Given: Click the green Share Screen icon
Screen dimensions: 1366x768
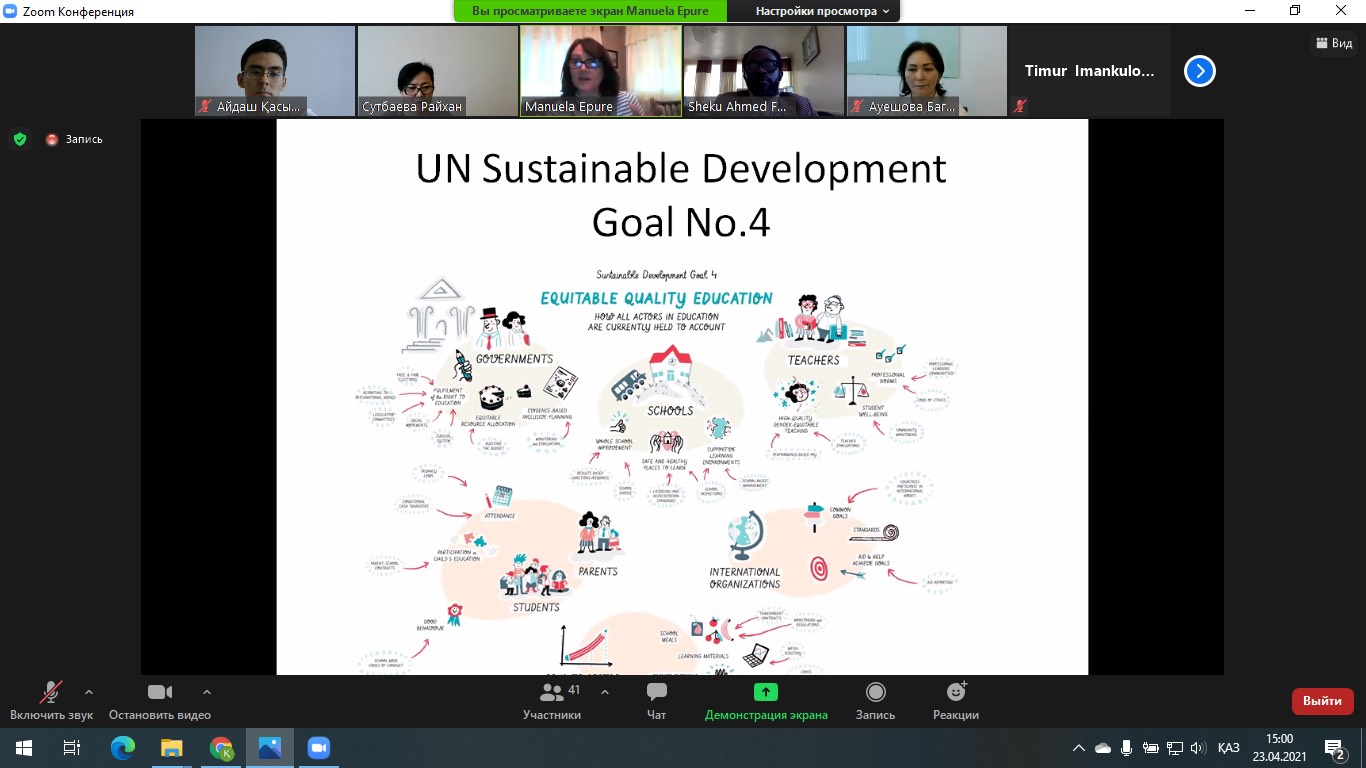Looking at the screenshot, I should click(766, 692).
